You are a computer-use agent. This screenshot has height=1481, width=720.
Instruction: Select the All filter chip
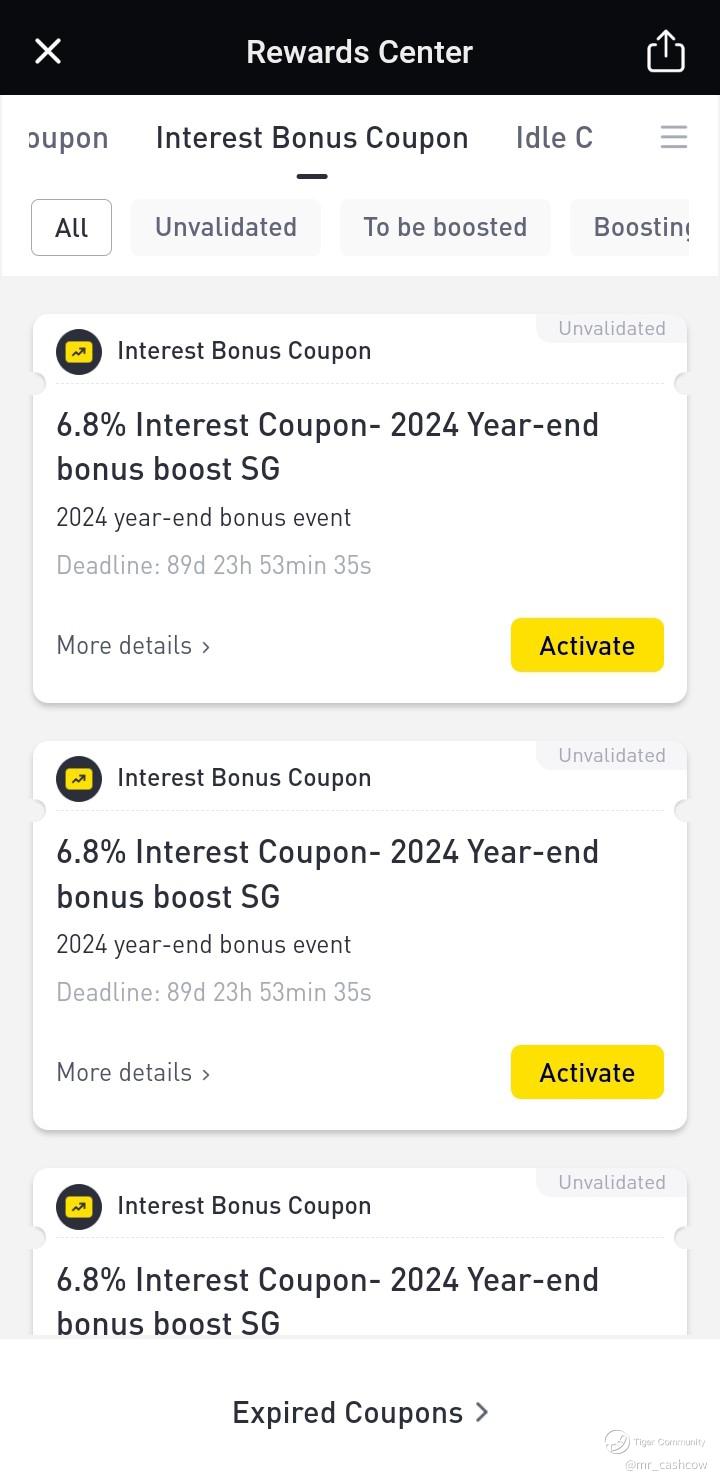(x=71, y=228)
